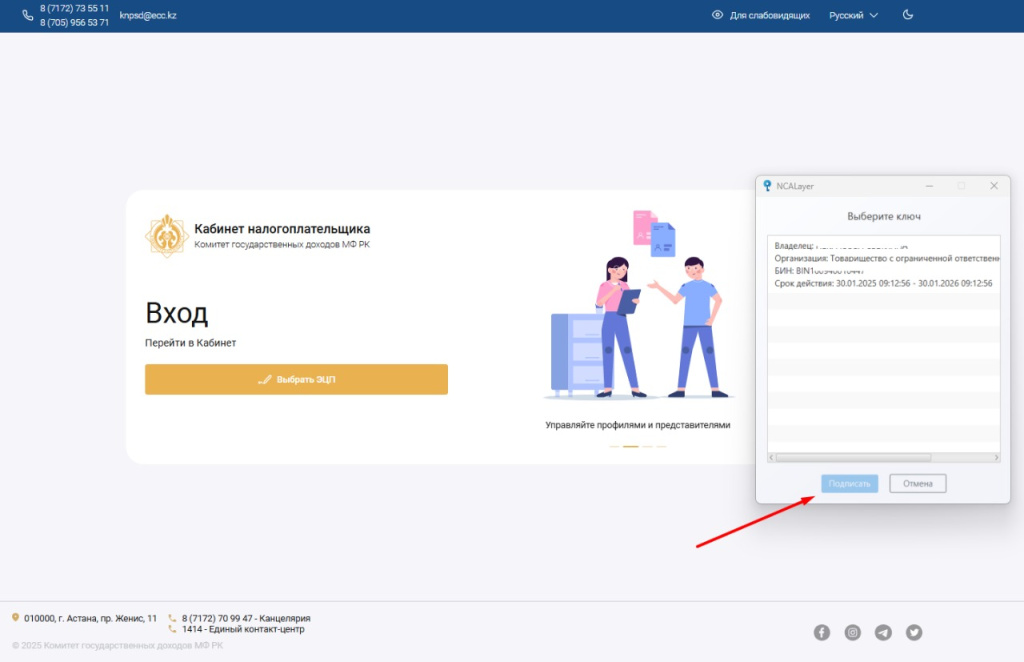Click the phone icon in the top bar
The height and width of the screenshot is (662, 1024).
click(x=27, y=15)
